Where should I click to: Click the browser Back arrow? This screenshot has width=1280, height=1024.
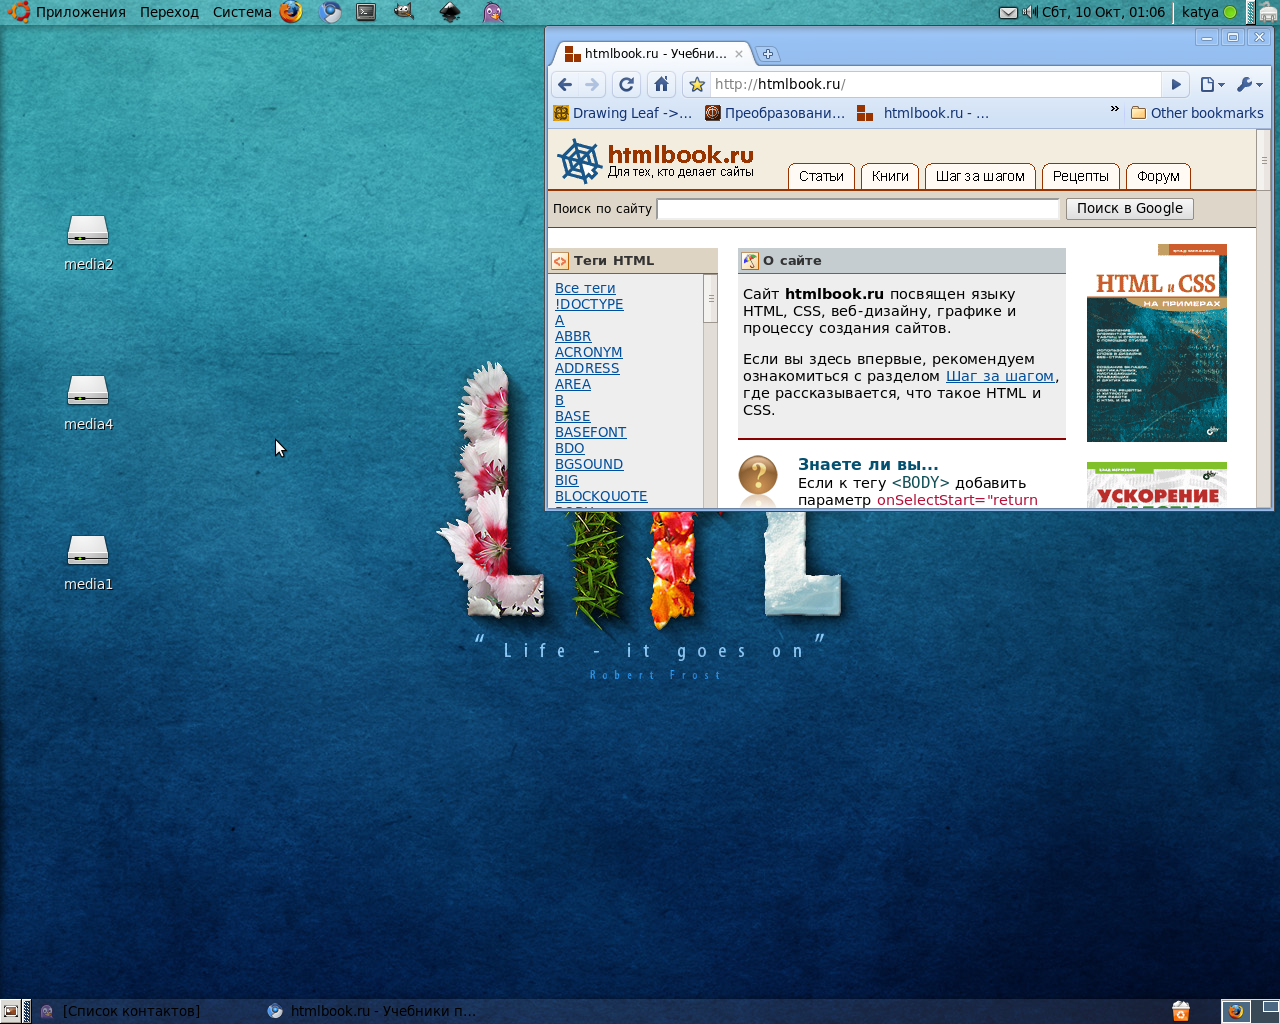pyautogui.click(x=565, y=85)
